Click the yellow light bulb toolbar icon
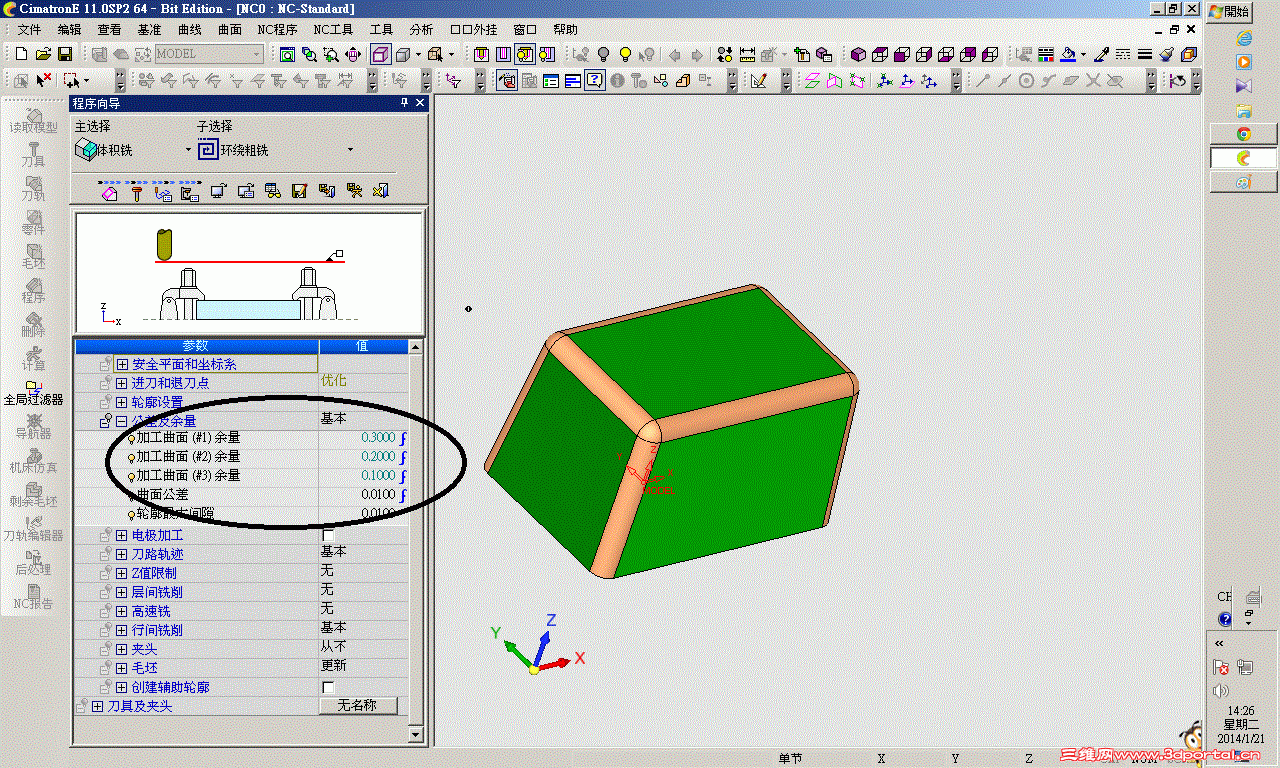Screen dimensions: 1280x768 coord(625,54)
